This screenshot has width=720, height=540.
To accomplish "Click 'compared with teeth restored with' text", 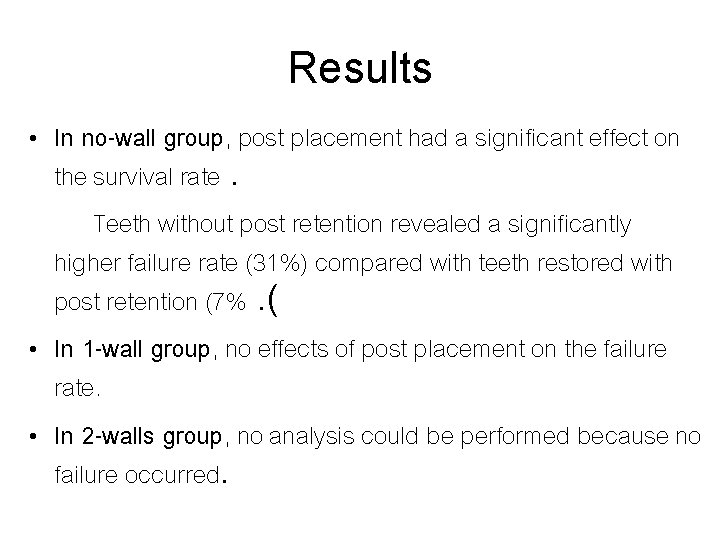I will pos(494,264).
